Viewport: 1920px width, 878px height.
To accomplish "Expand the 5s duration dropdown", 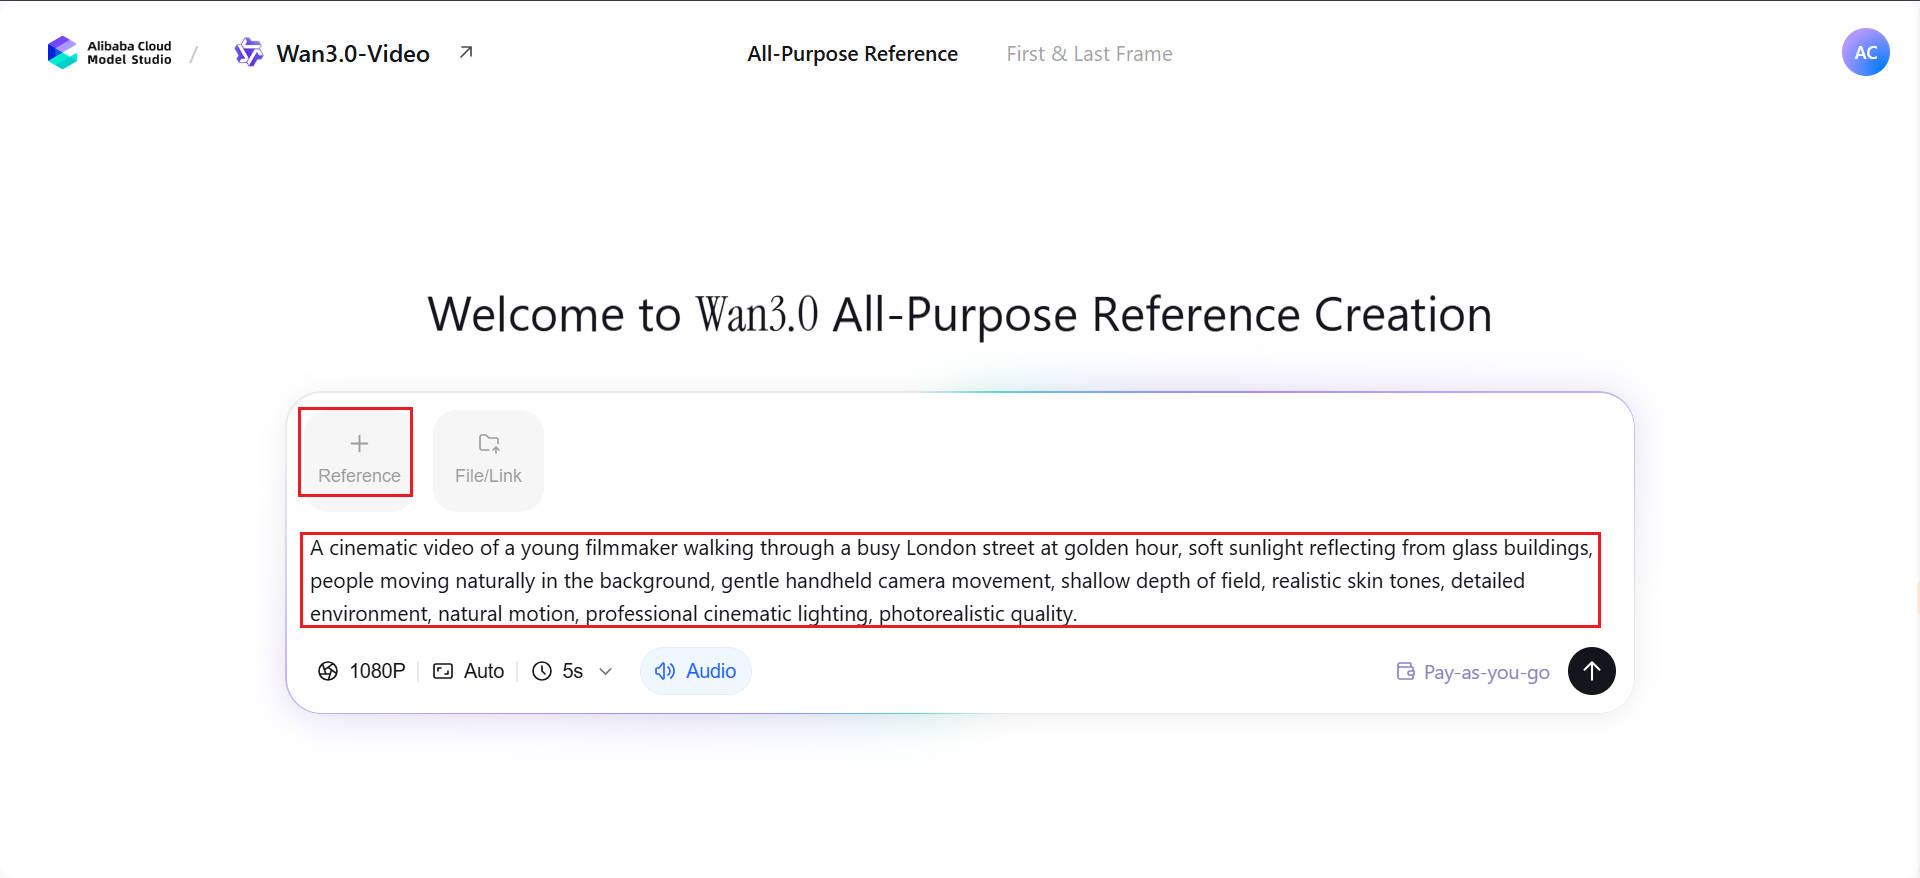I will (572, 671).
